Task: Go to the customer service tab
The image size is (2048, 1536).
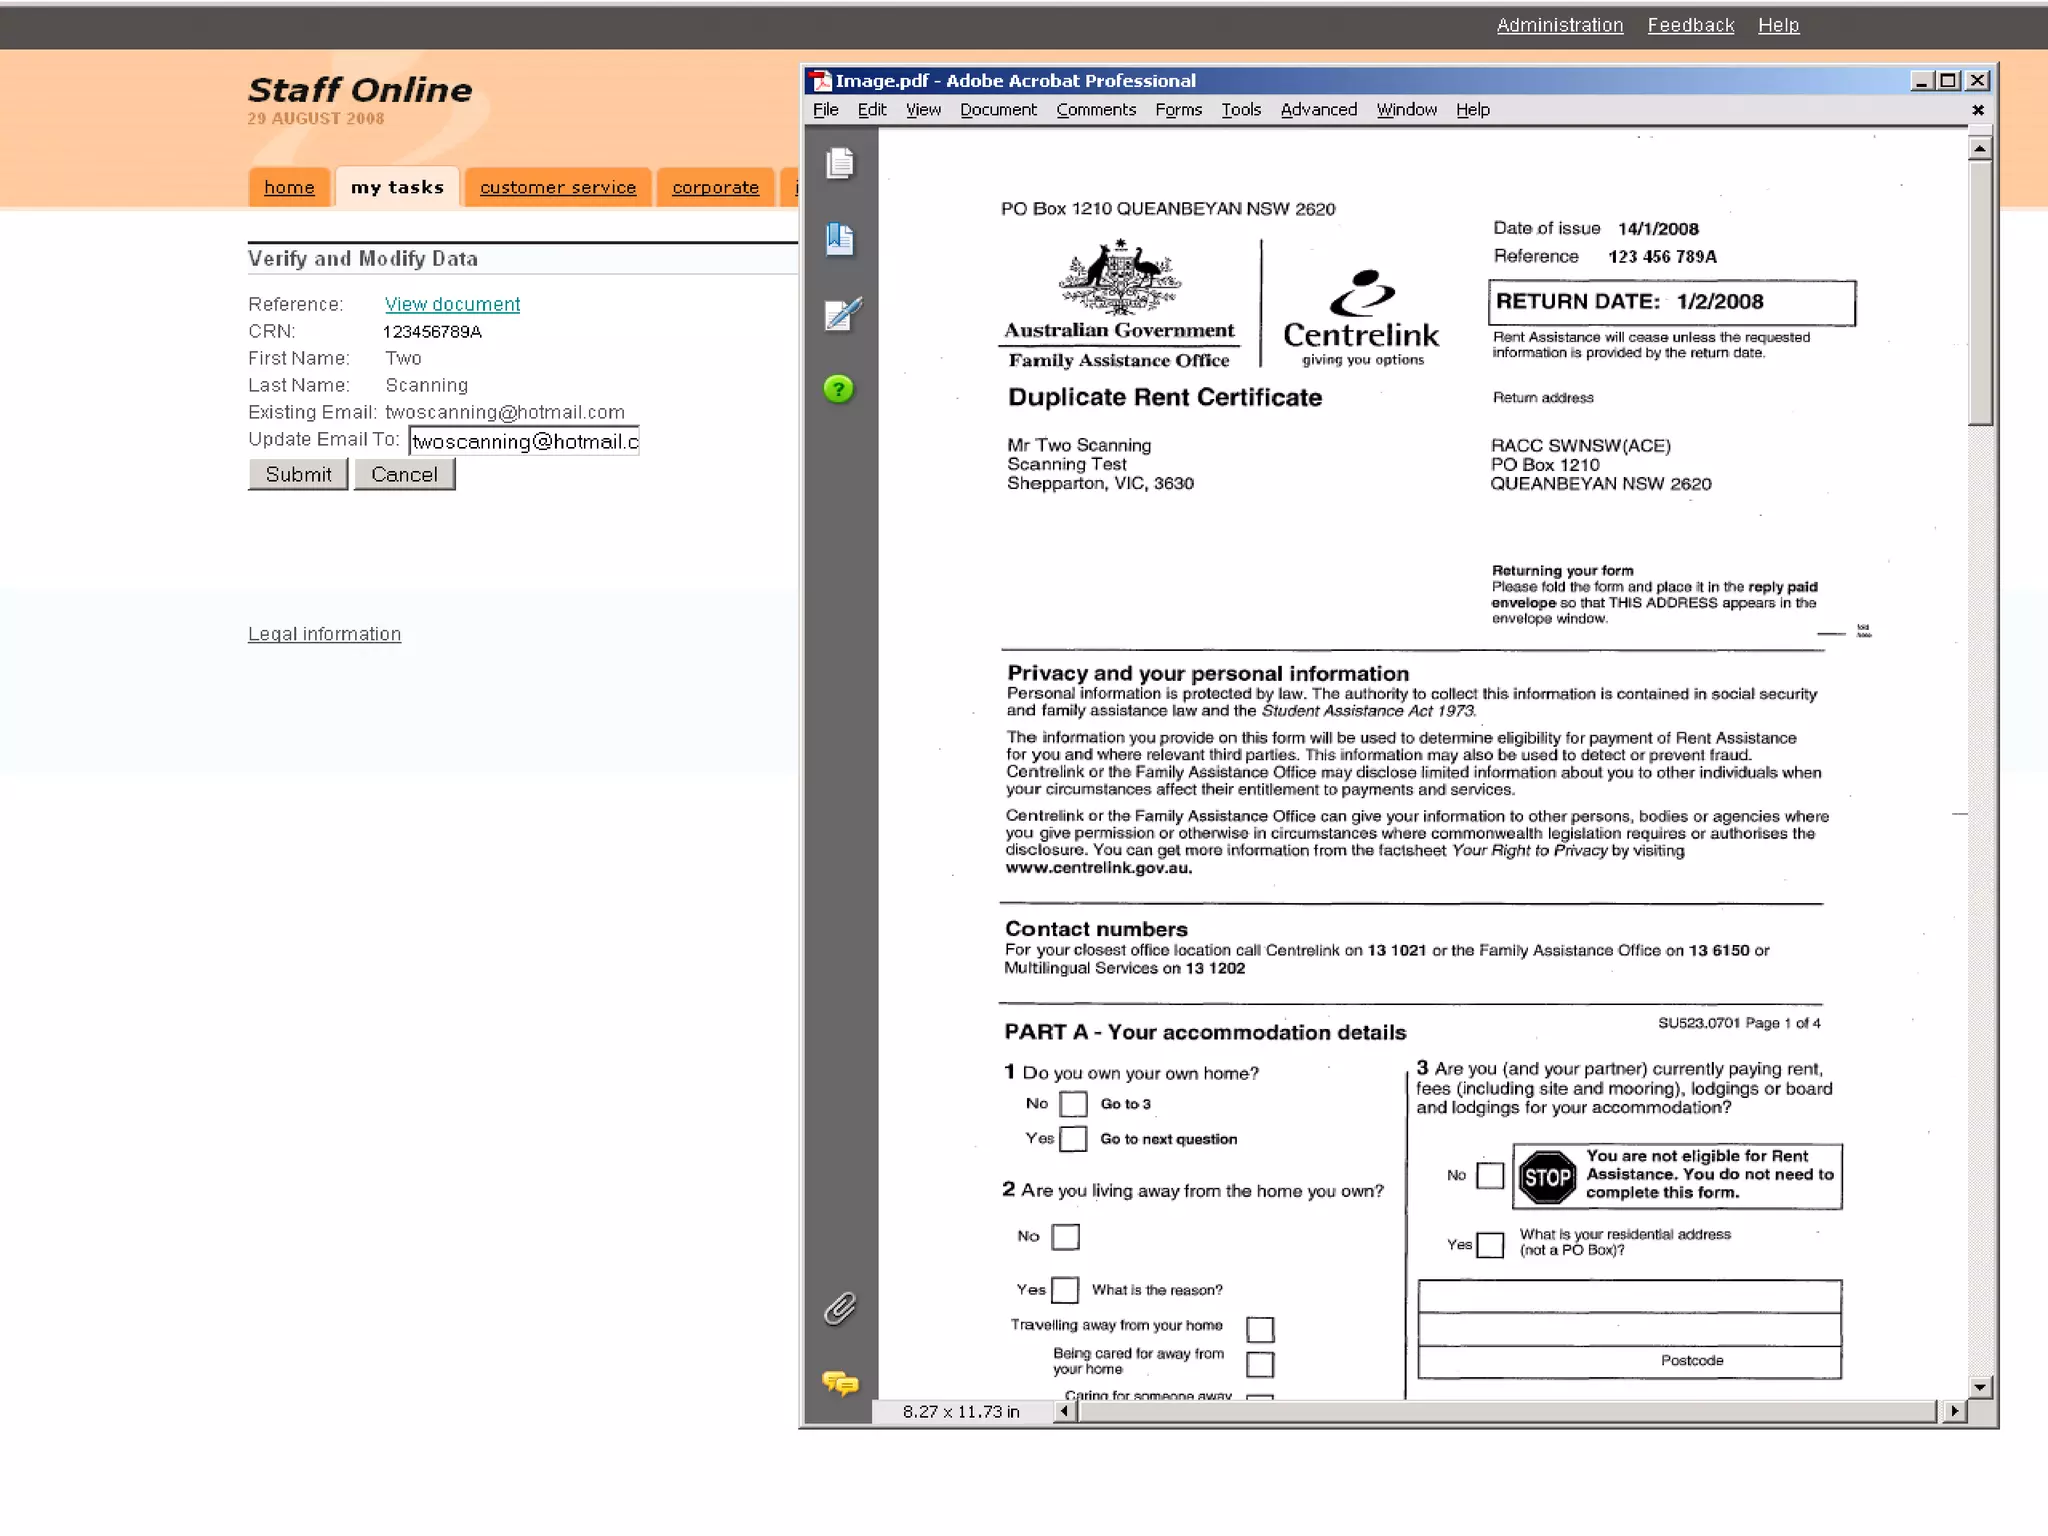Action: [558, 187]
